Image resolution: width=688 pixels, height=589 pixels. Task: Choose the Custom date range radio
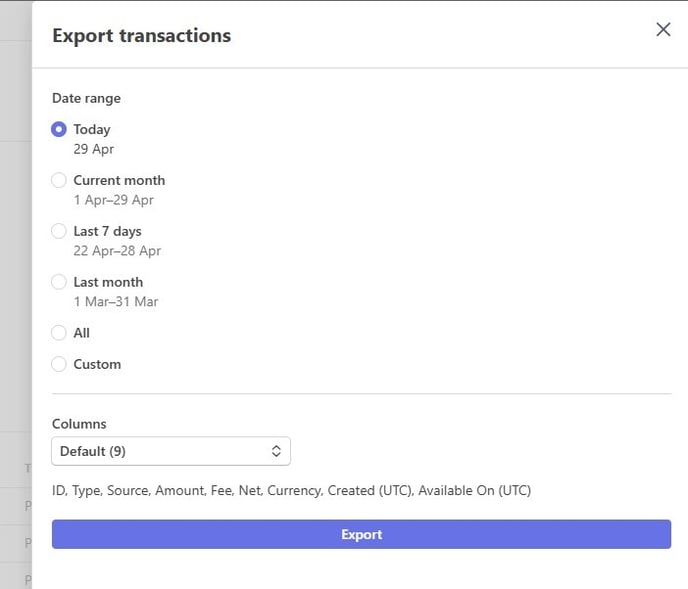pos(59,364)
